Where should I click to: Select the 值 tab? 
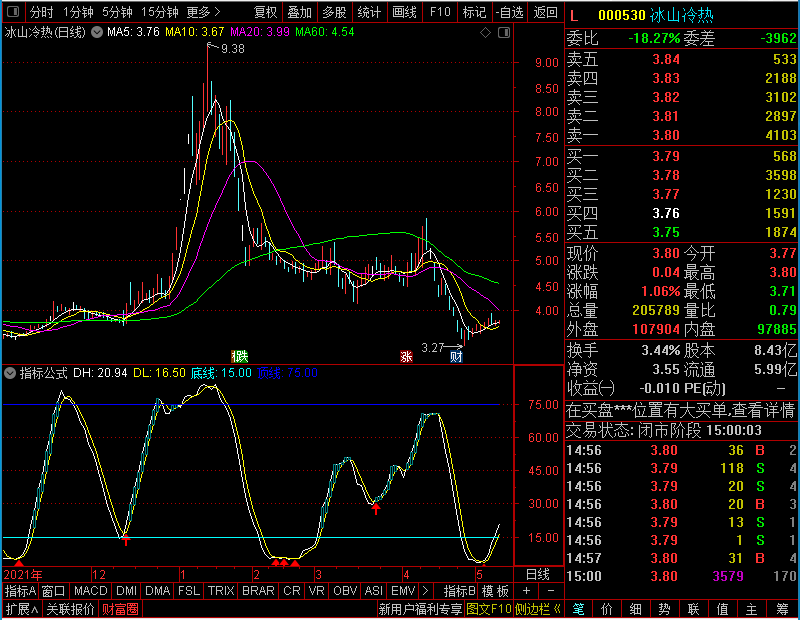[722, 609]
